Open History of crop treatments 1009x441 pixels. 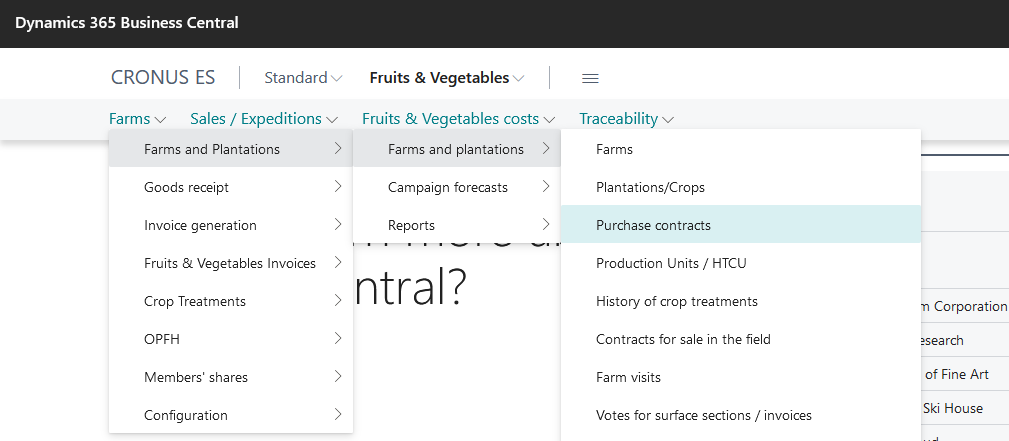[741, 301]
